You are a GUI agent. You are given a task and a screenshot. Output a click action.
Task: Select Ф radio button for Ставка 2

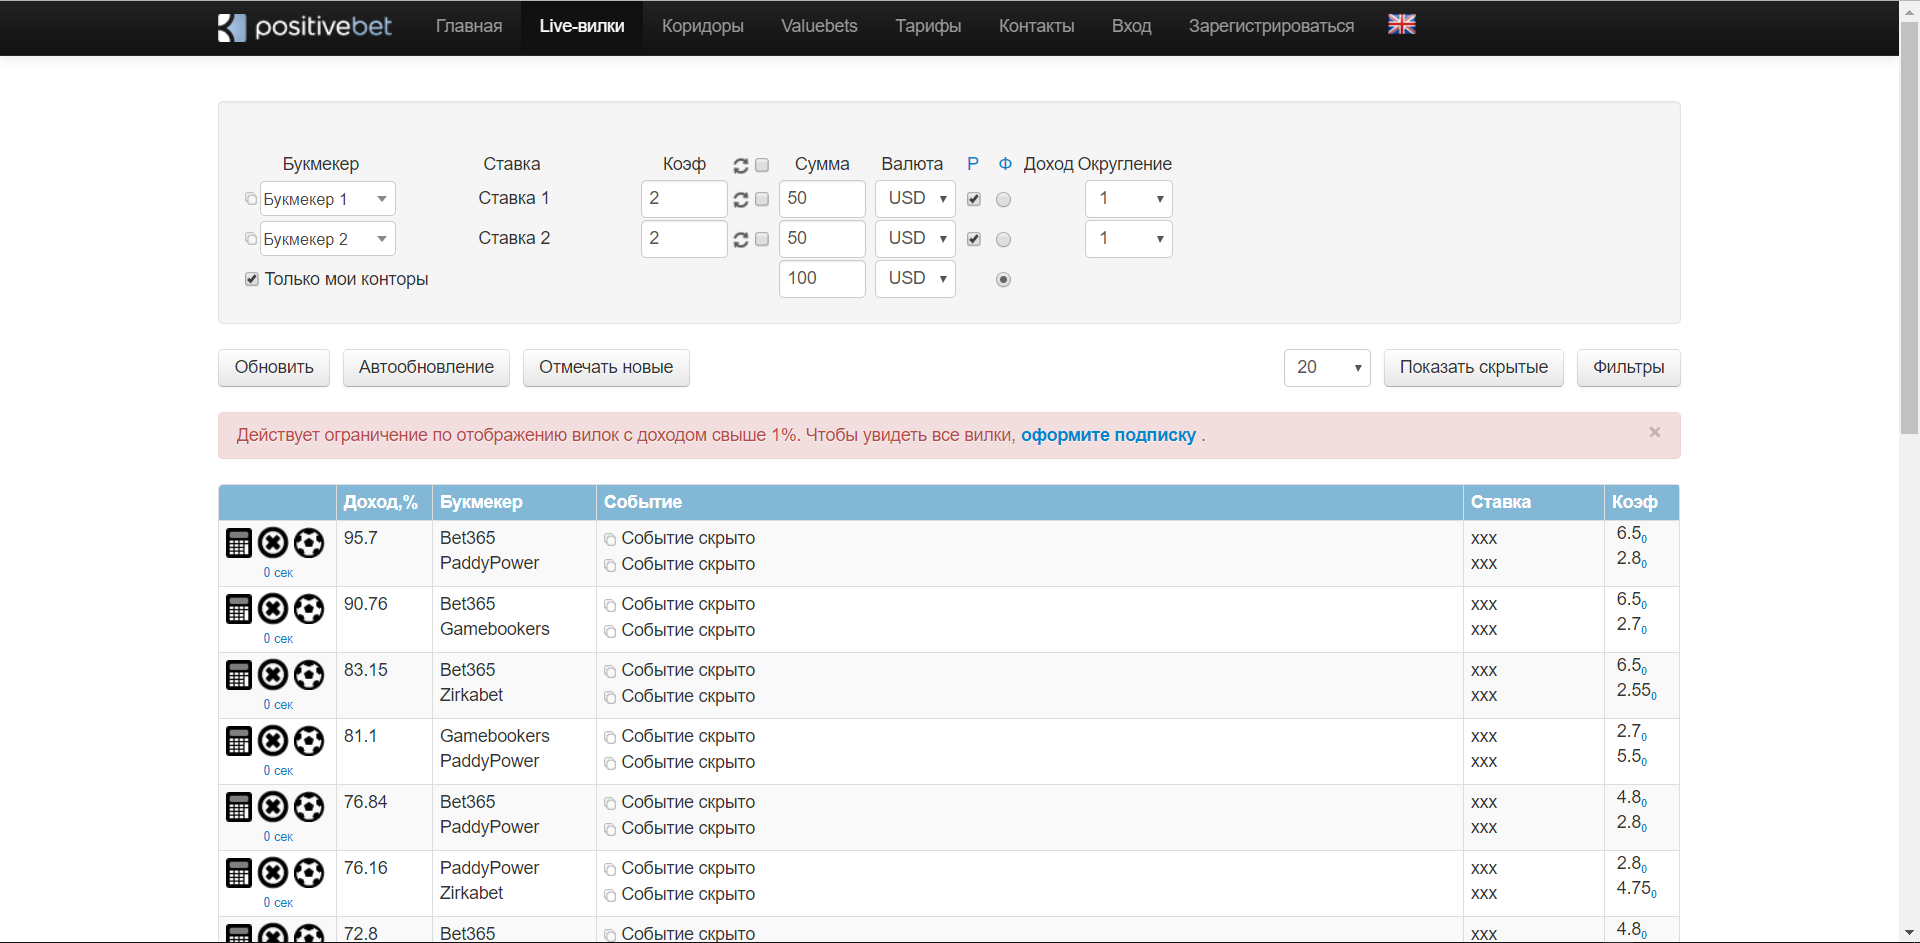tap(1004, 240)
